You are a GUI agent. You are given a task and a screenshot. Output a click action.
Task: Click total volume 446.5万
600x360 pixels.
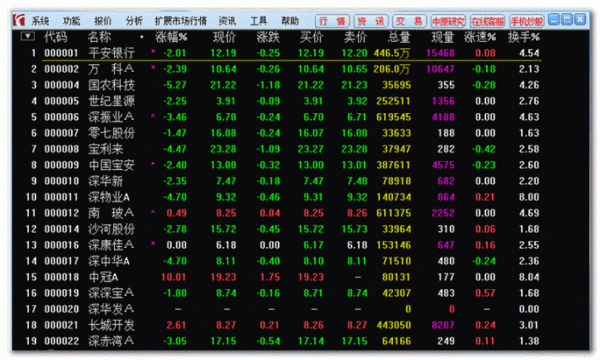[x=392, y=53]
